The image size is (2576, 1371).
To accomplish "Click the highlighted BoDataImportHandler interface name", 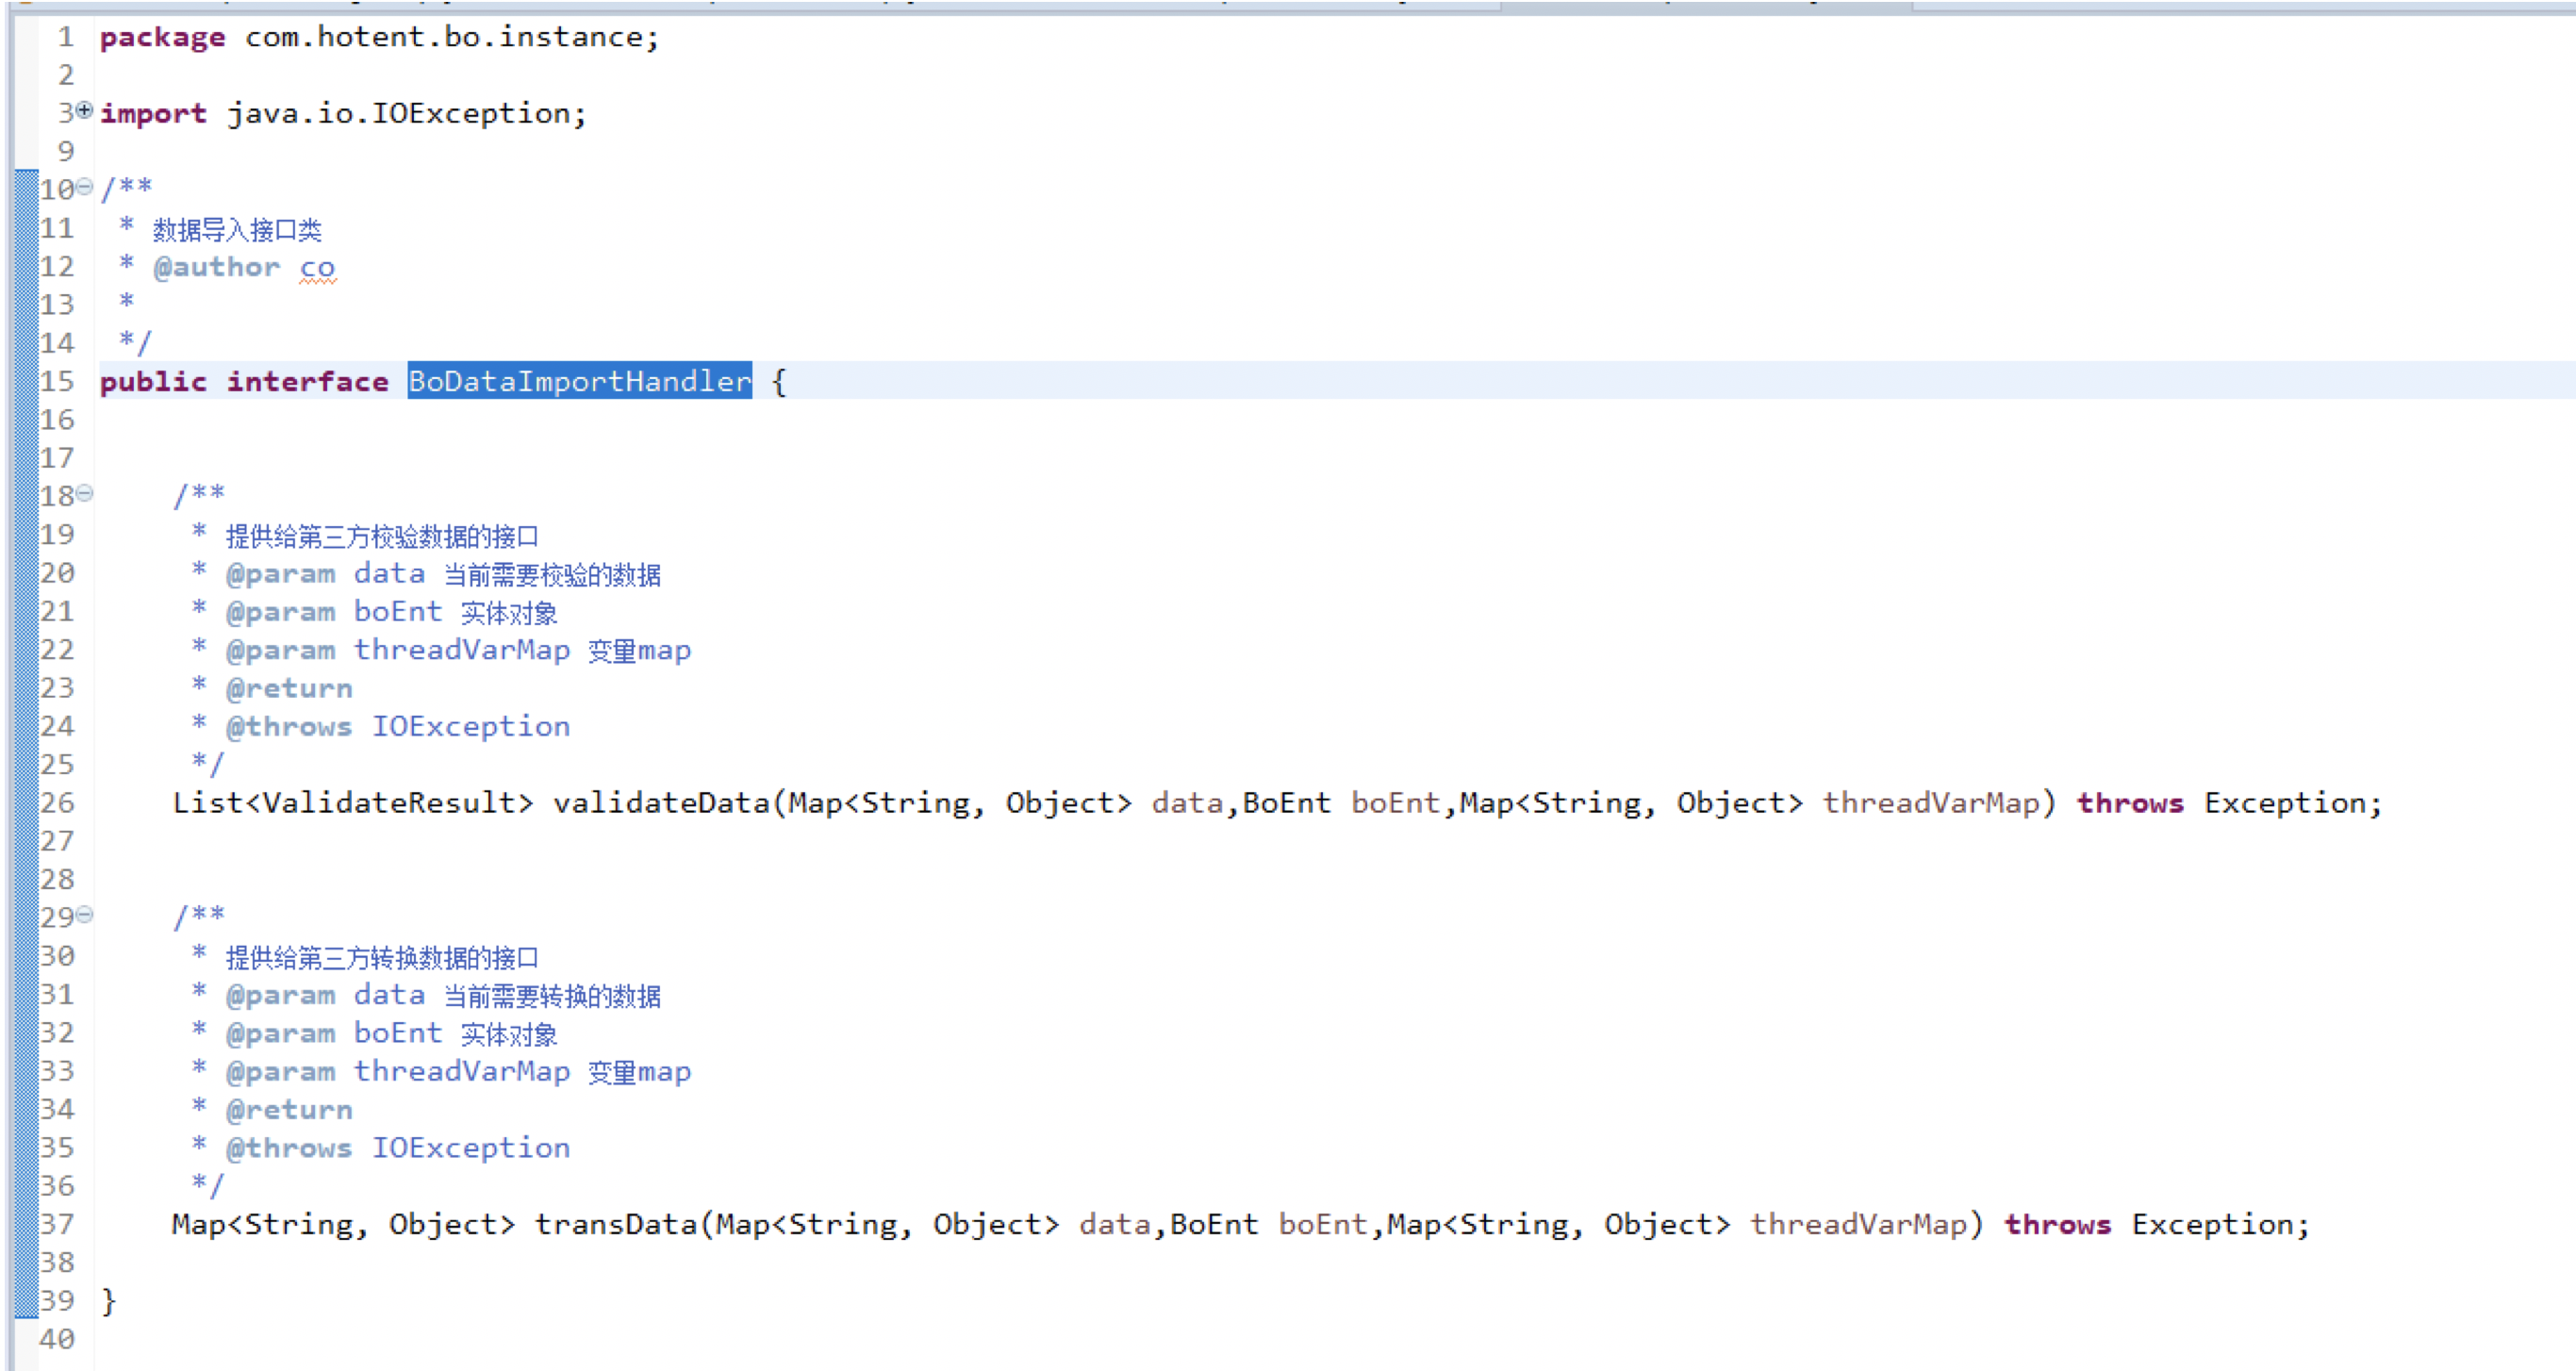I will [x=579, y=381].
